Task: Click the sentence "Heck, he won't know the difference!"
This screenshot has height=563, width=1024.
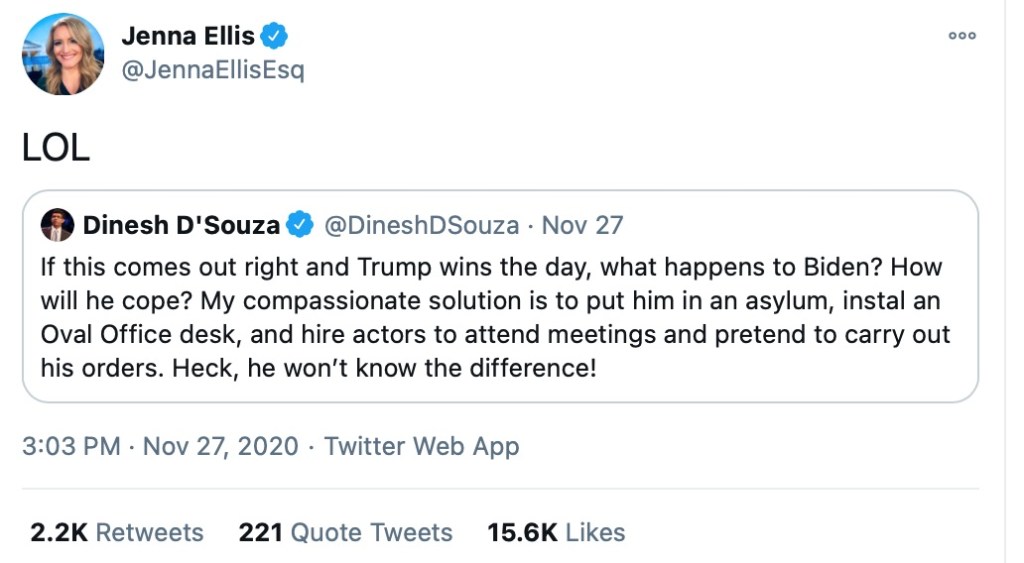Action: 430,368
